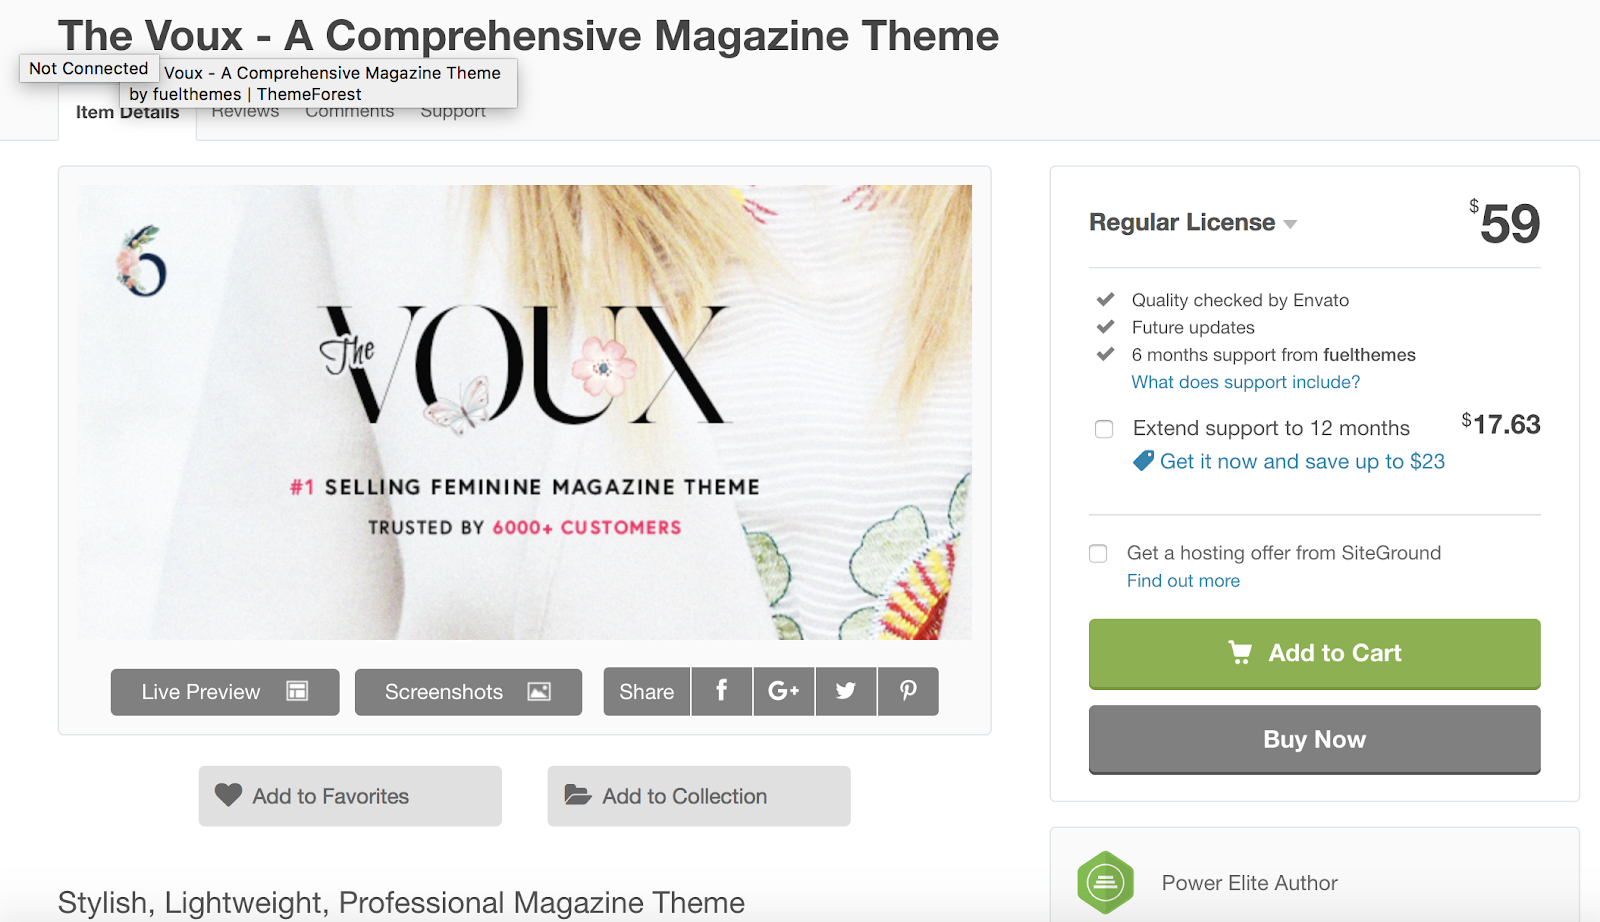This screenshot has width=1600, height=922.
Task: Click the $59 license price
Action: click(1505, 223)
